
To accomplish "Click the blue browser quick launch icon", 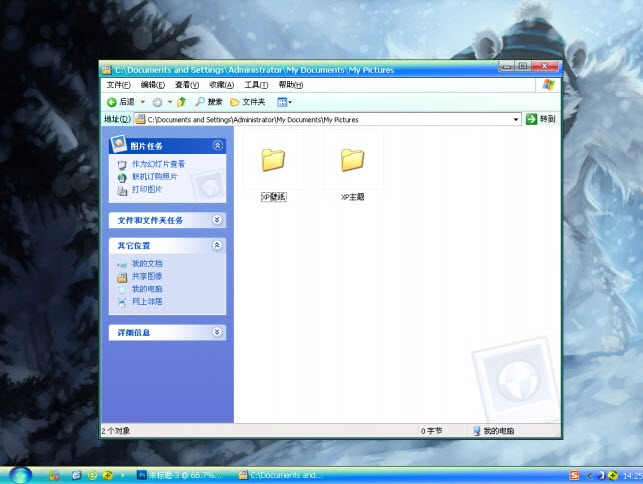I will coord(76,475).
